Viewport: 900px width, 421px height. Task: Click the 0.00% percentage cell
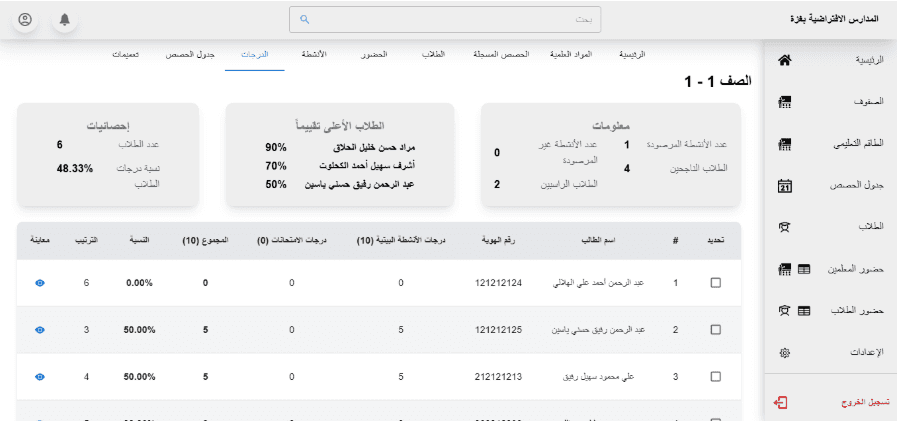point(139,283)
